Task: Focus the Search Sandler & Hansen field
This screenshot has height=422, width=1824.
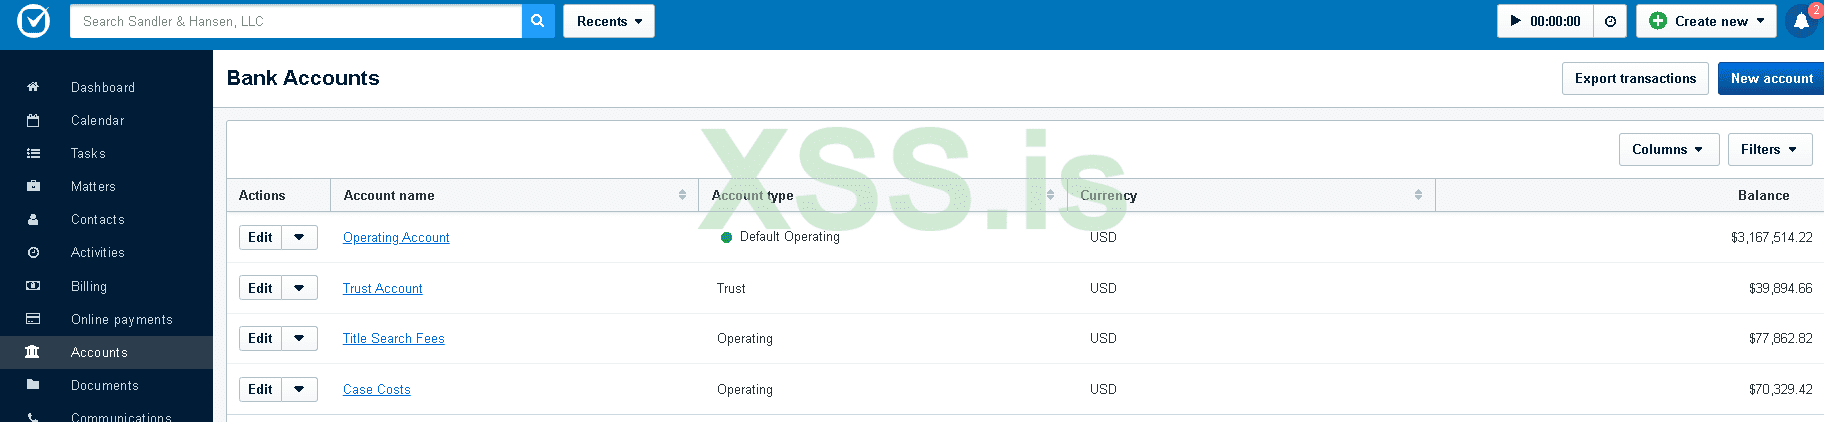Action: tap(296, 21)
